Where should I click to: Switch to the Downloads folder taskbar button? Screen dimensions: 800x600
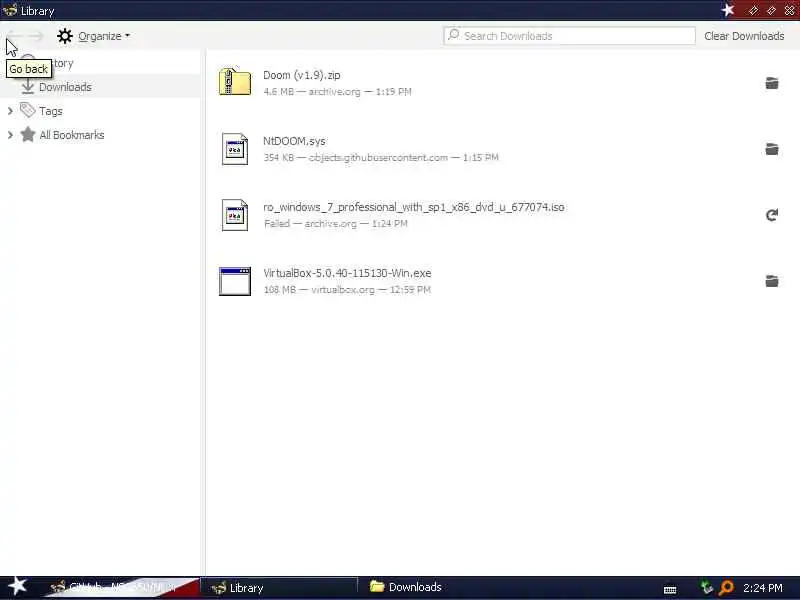[x=406, y=587]
